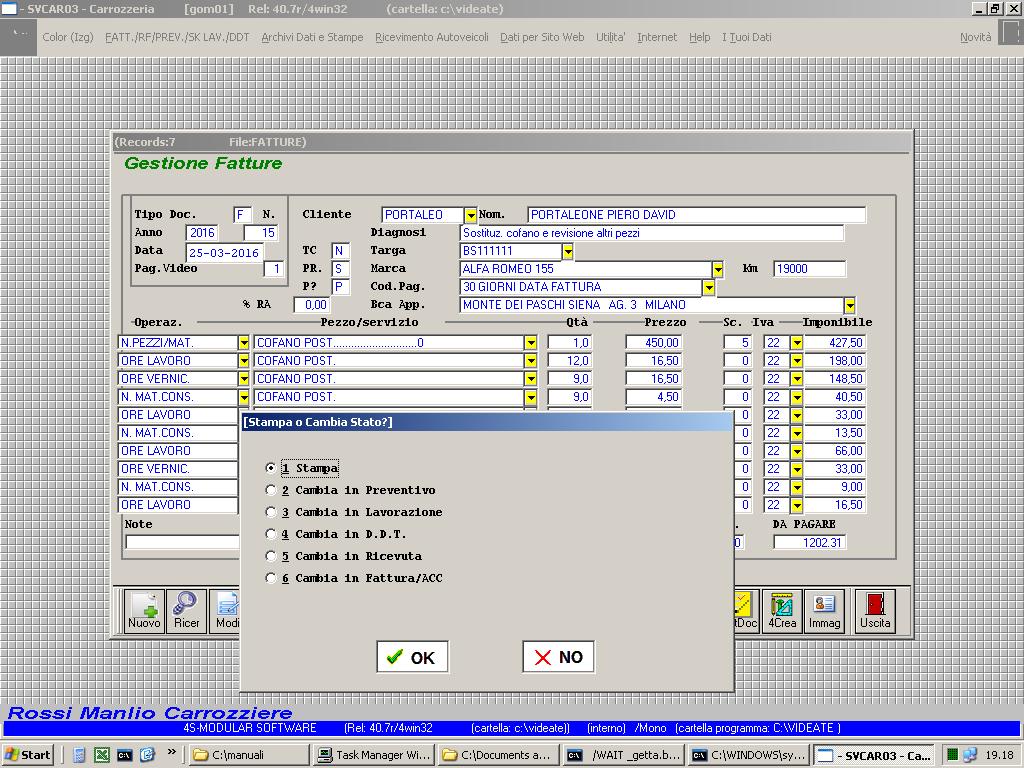The image size is (1024, 768).
Task: Click the Prezzo 450,00 field
Action: [654, 343]
